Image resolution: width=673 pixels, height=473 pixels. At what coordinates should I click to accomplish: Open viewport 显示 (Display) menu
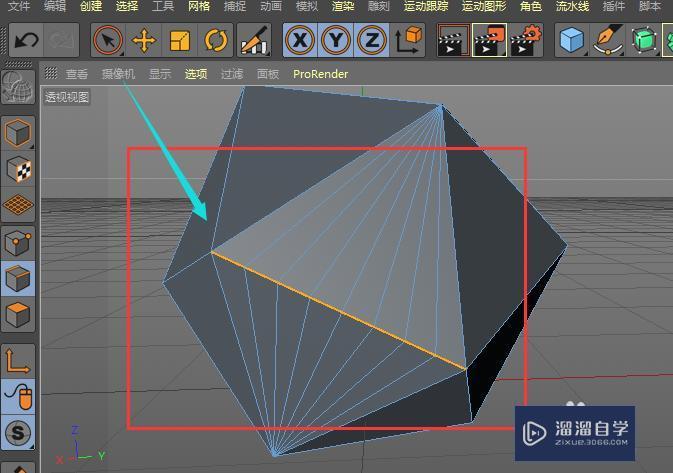click(160, 74)
